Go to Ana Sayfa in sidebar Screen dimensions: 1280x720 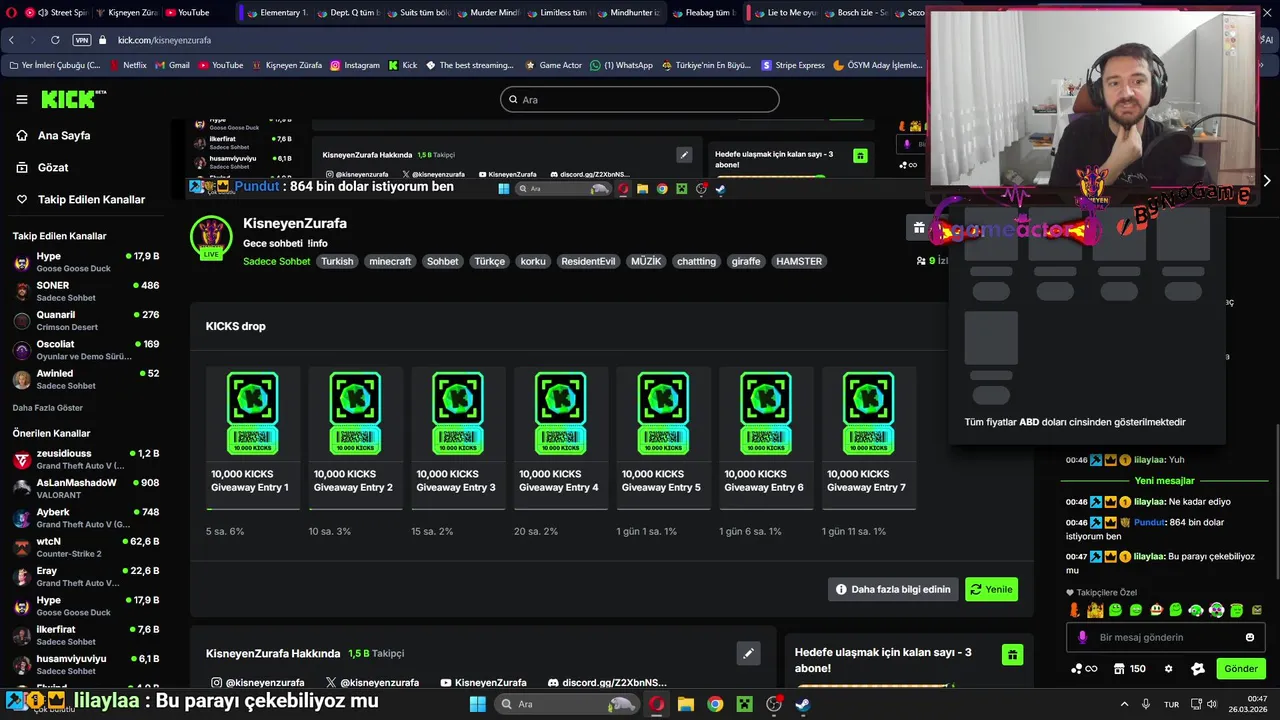[x=64, y=135]
